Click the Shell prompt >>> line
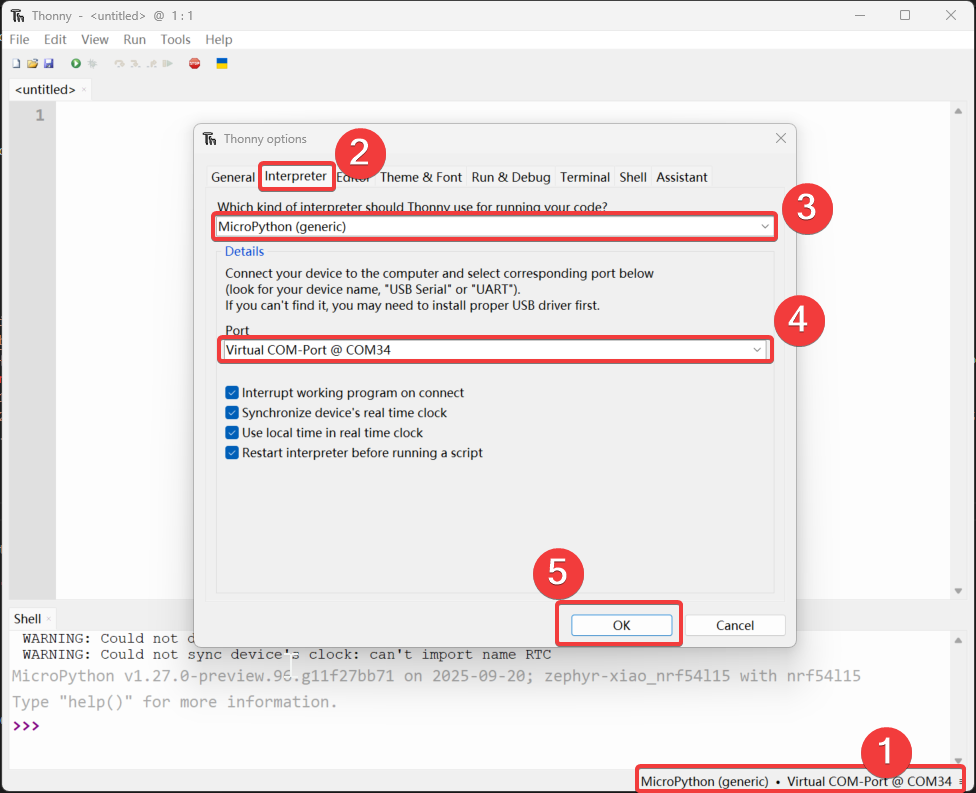Viewport: 976px width, 793px height. click(x=26, y=726)
